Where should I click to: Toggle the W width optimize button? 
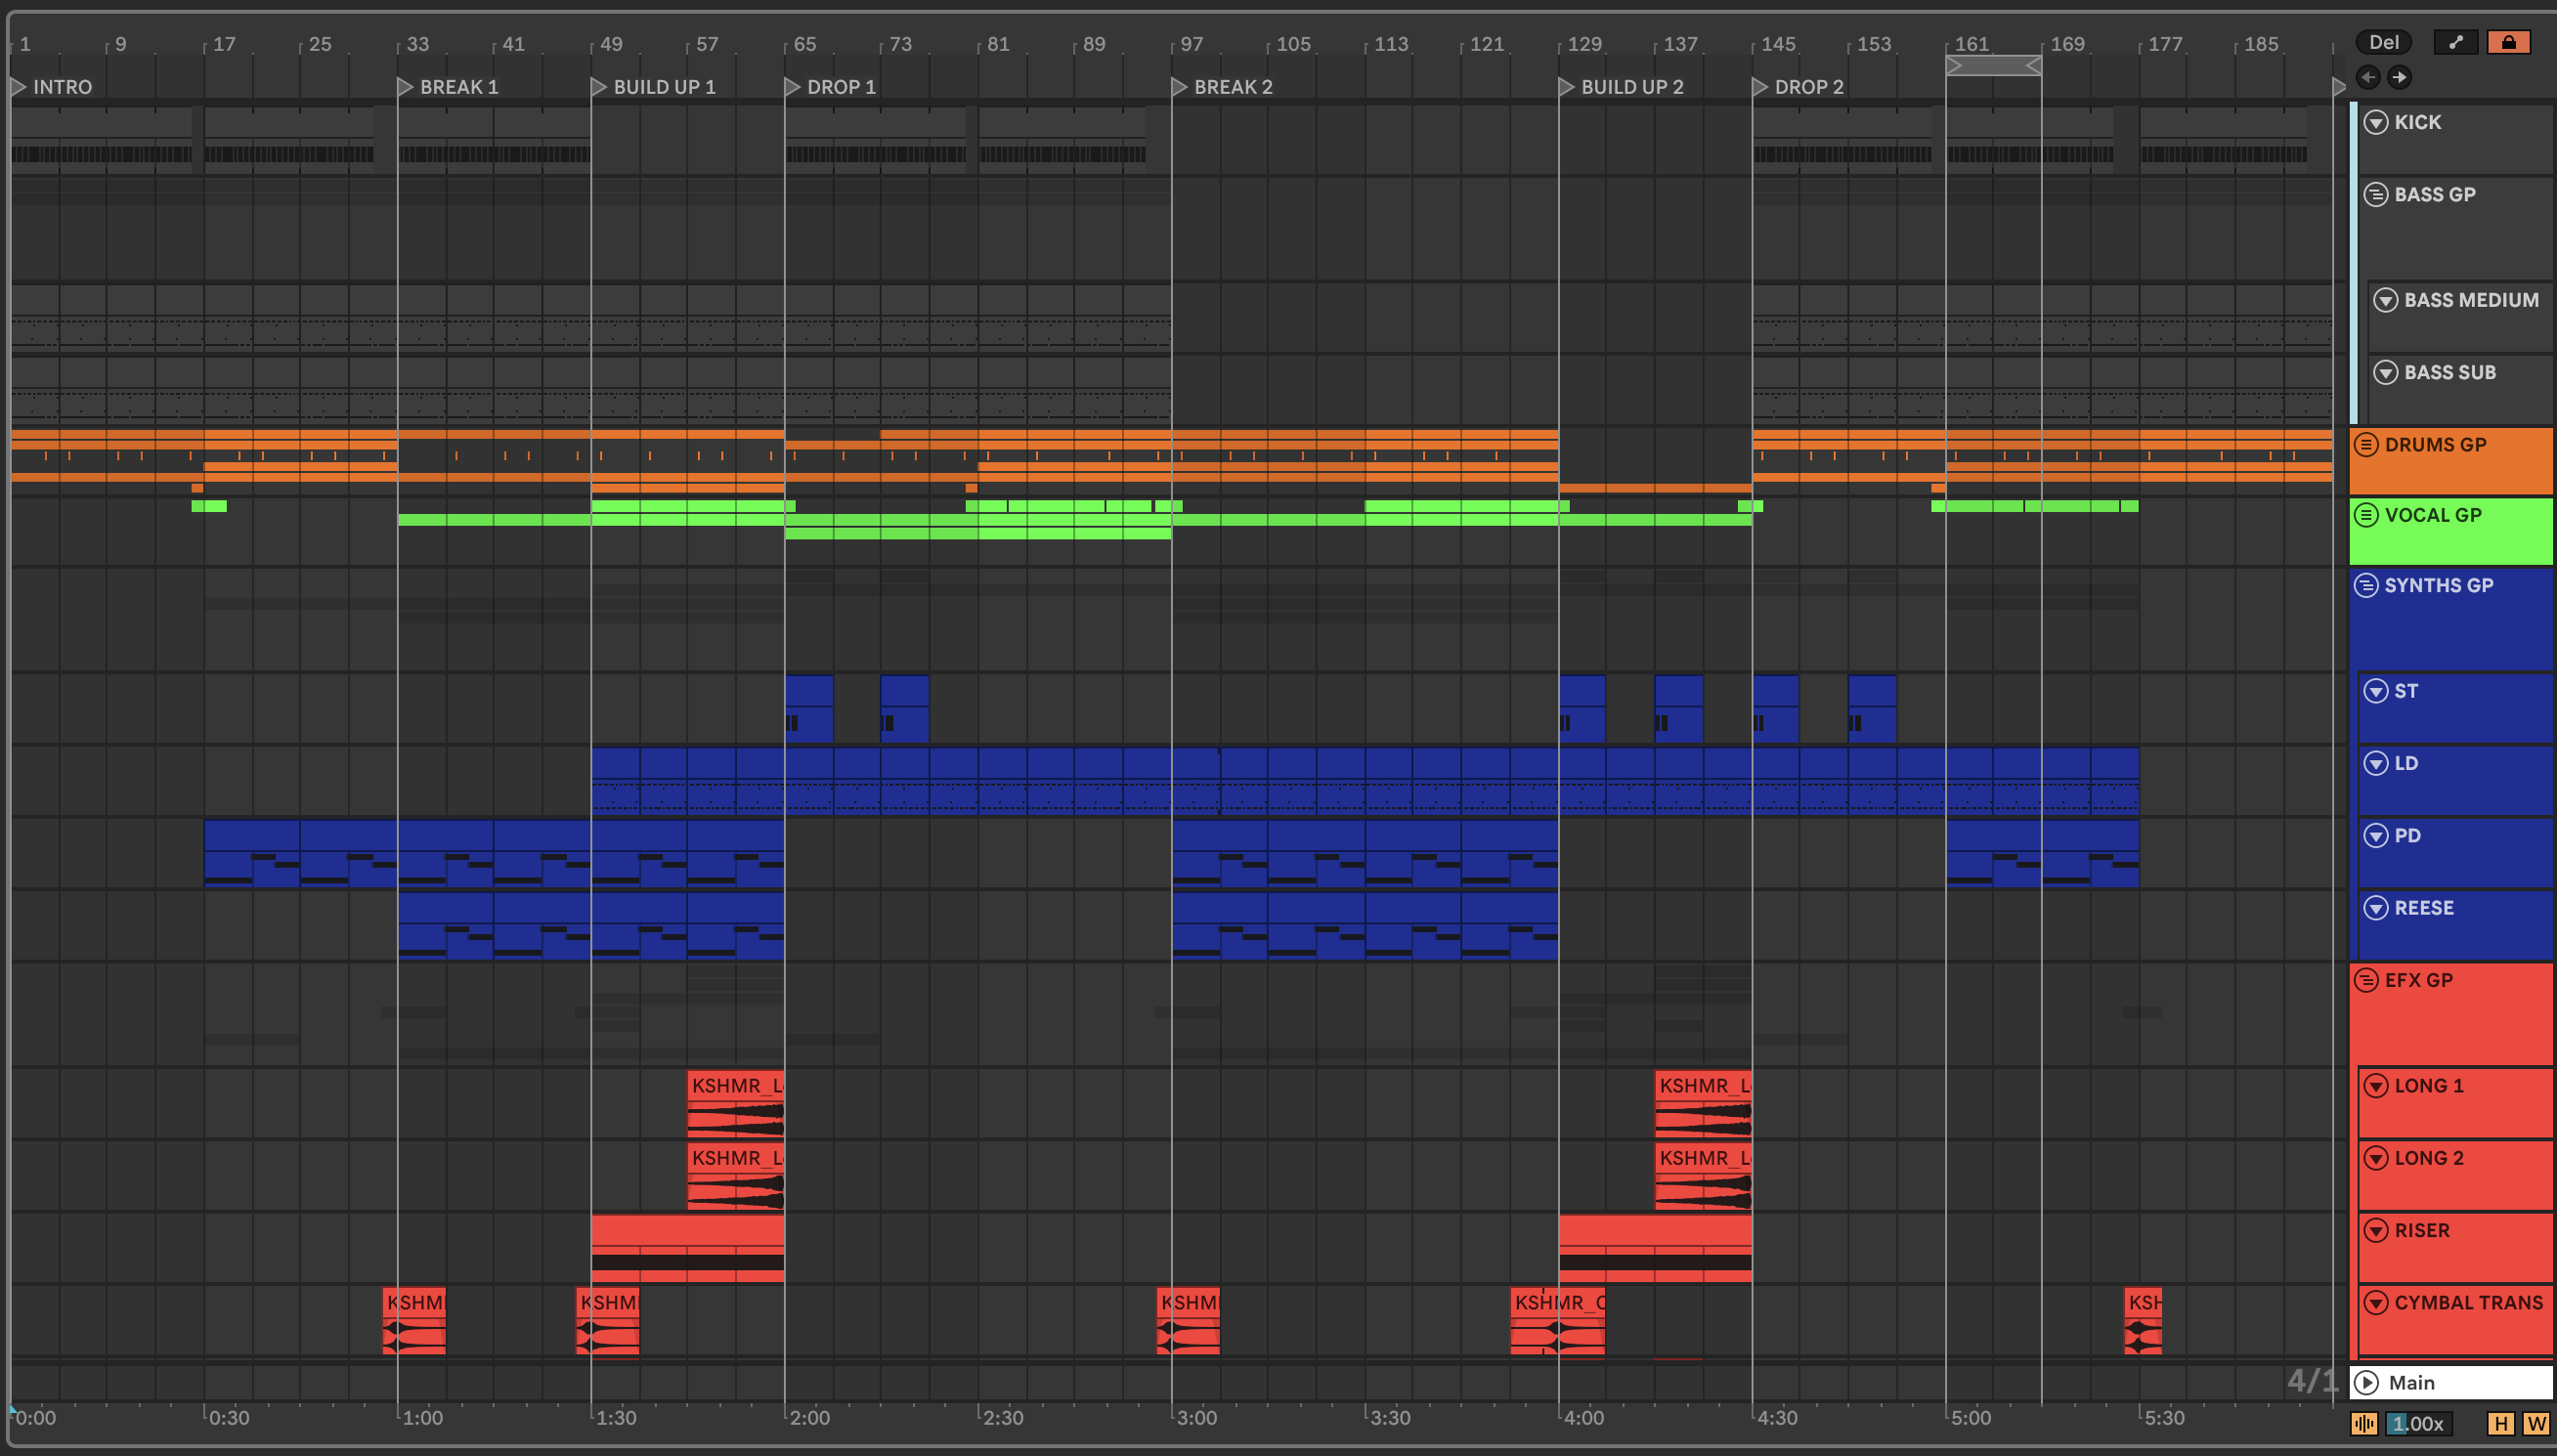tap(2535, 1423)
